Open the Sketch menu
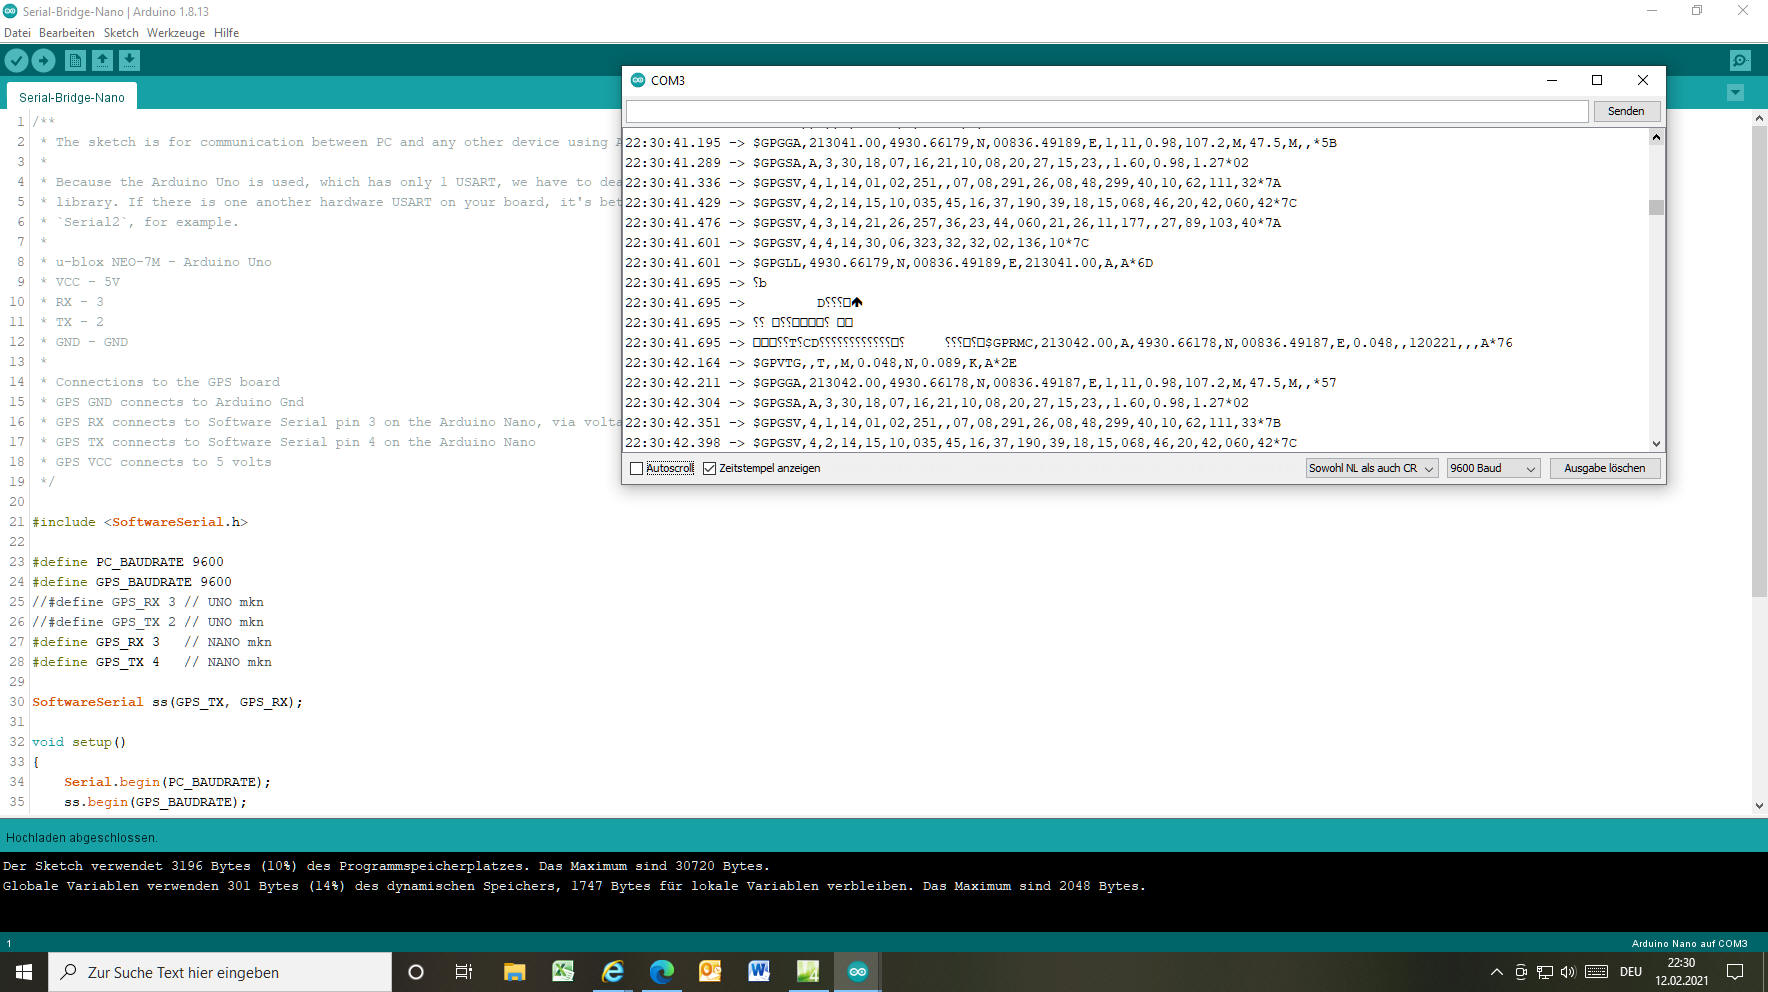The image size is (1768, 992). click(121, 32)
